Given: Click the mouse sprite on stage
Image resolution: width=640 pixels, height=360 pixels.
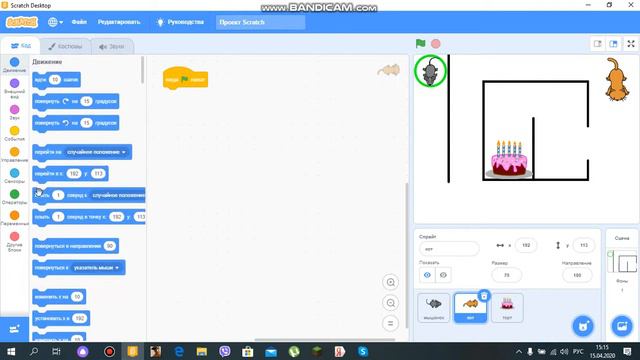Looking at the screenshot, I should (430, 71).
